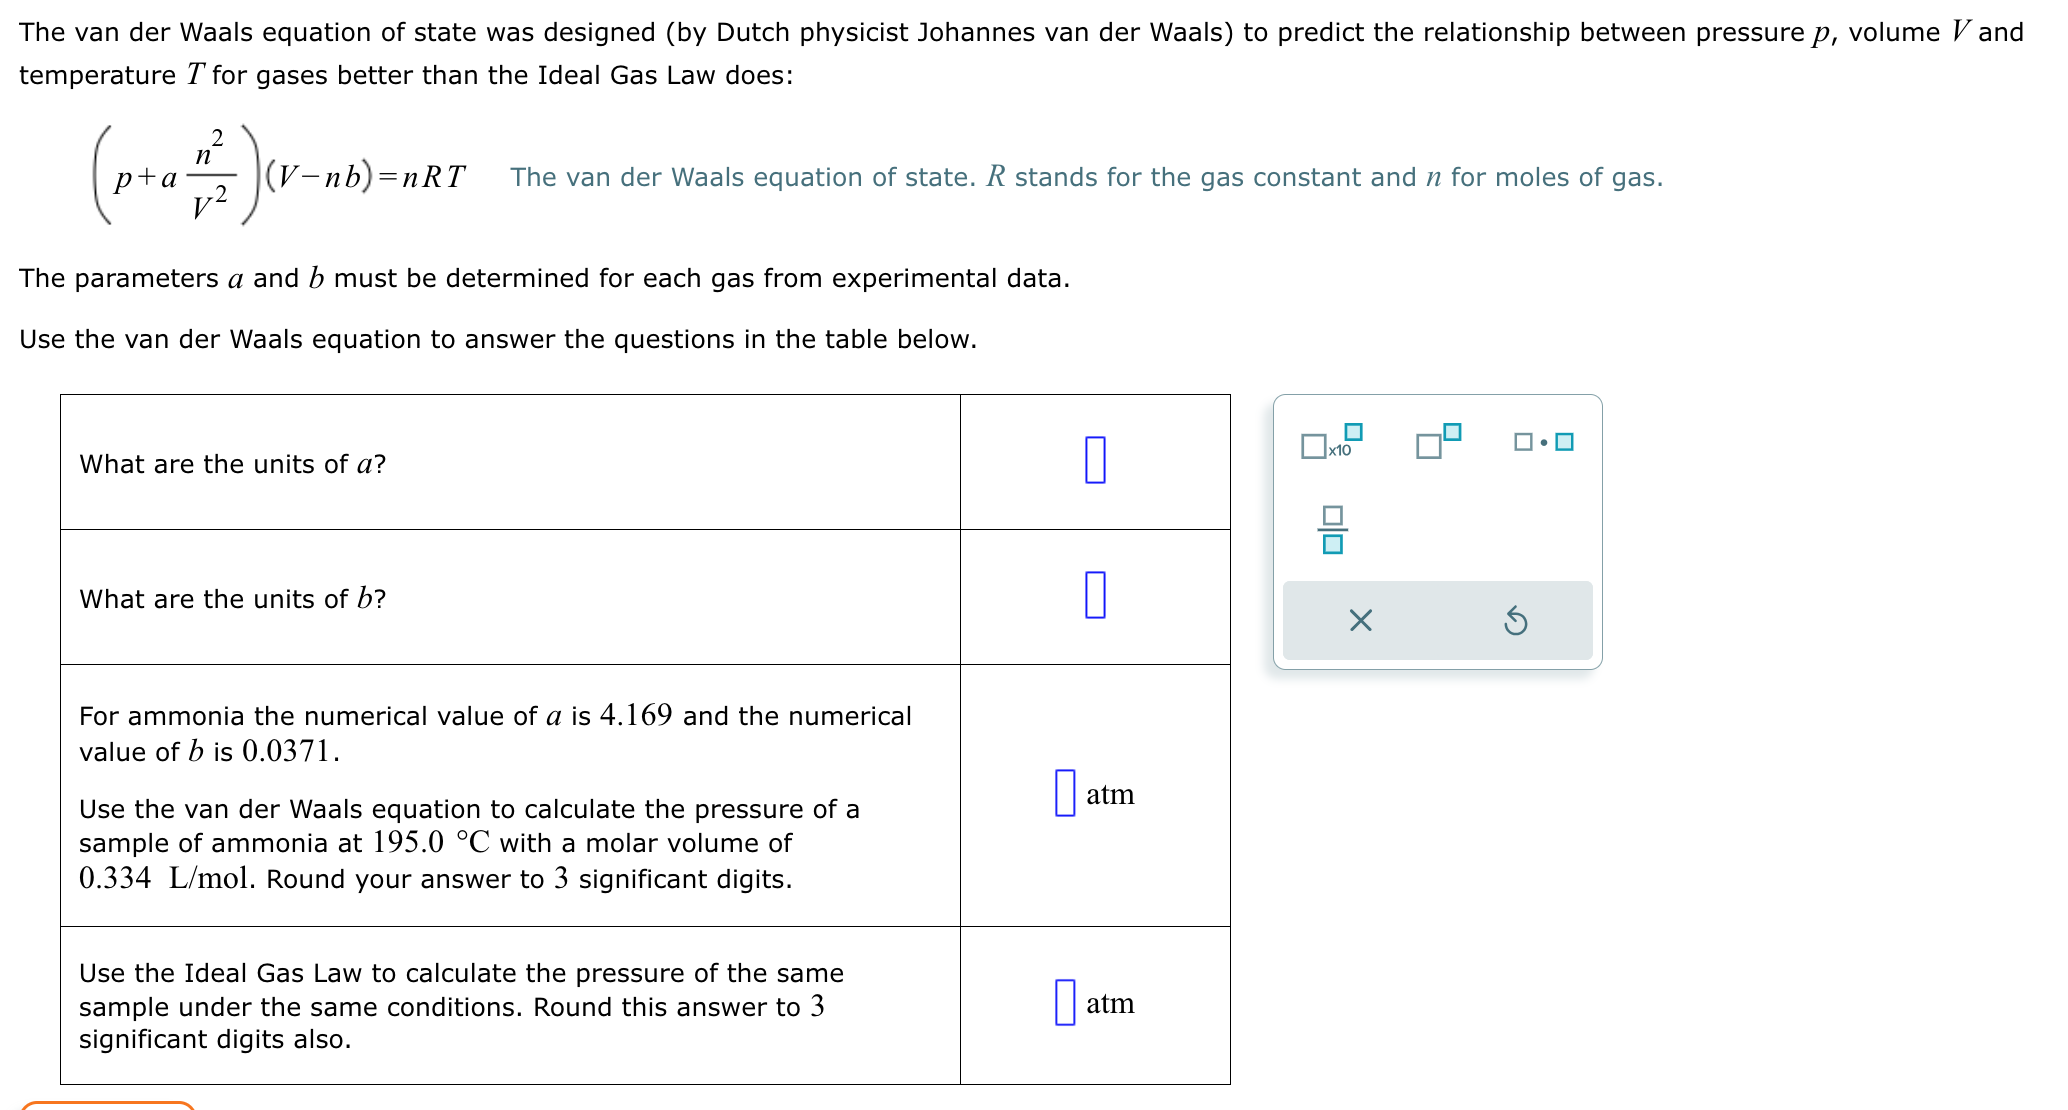Insert the multiplication dot template

pos(1543,442)
